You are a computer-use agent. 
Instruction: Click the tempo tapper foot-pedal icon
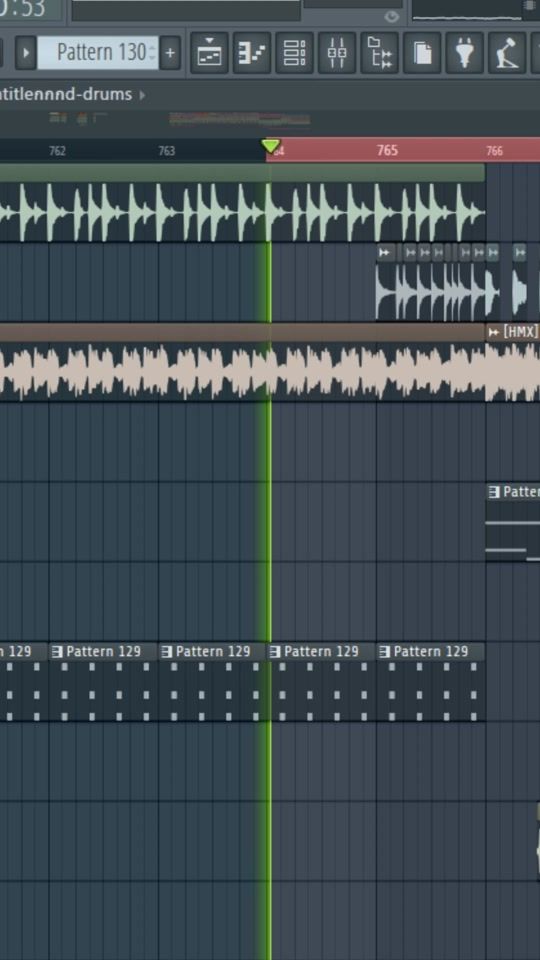pyautogui.click(x=507, y=53)
